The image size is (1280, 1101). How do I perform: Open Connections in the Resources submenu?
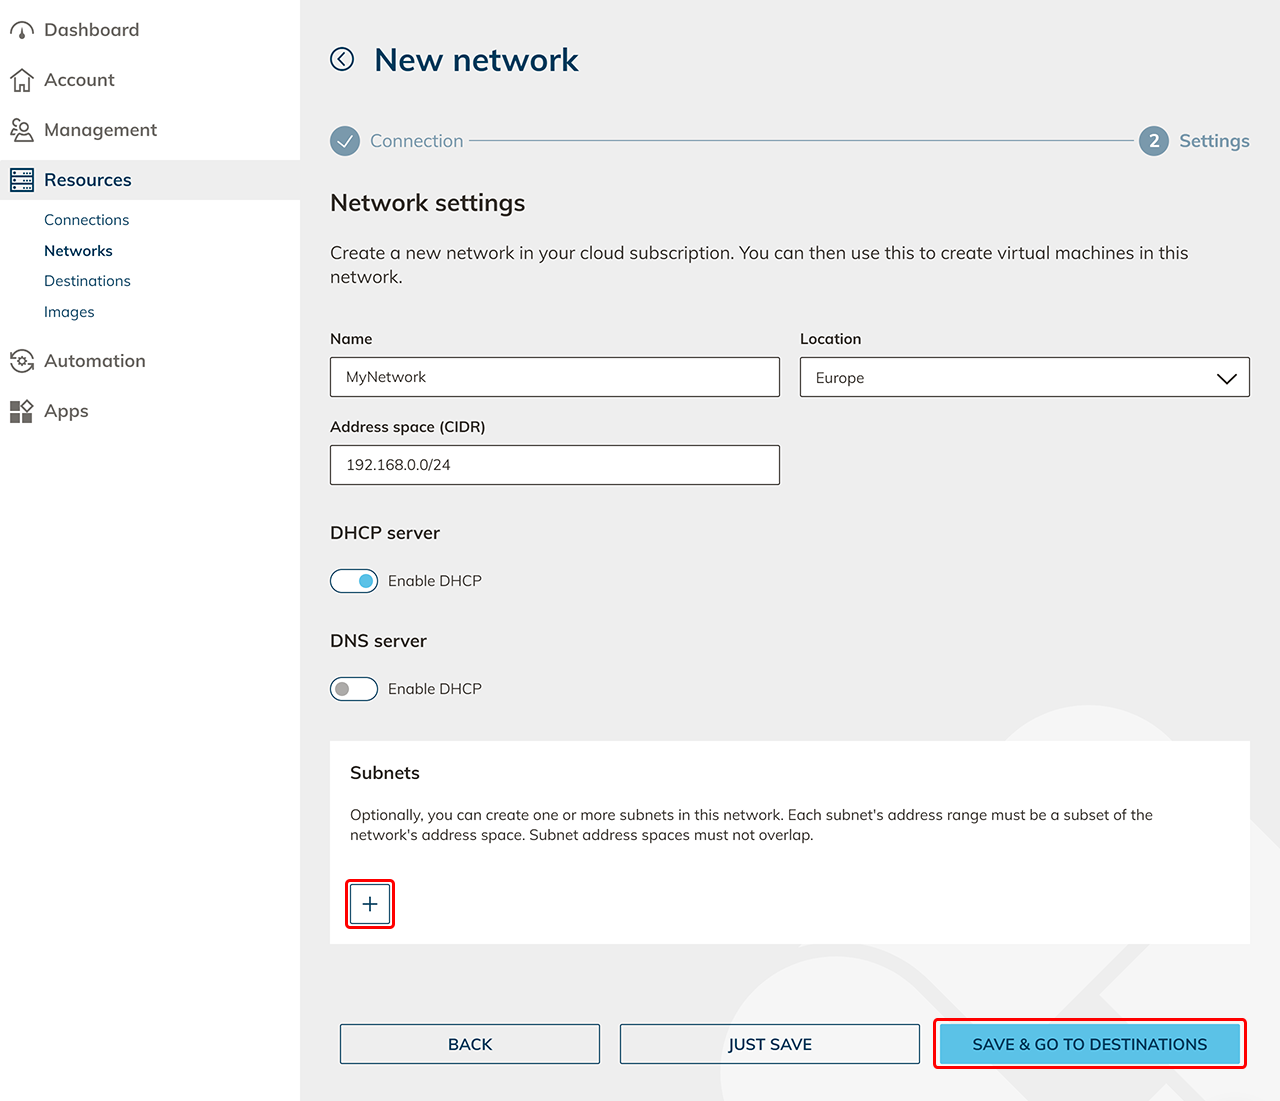tap(87, 220)
